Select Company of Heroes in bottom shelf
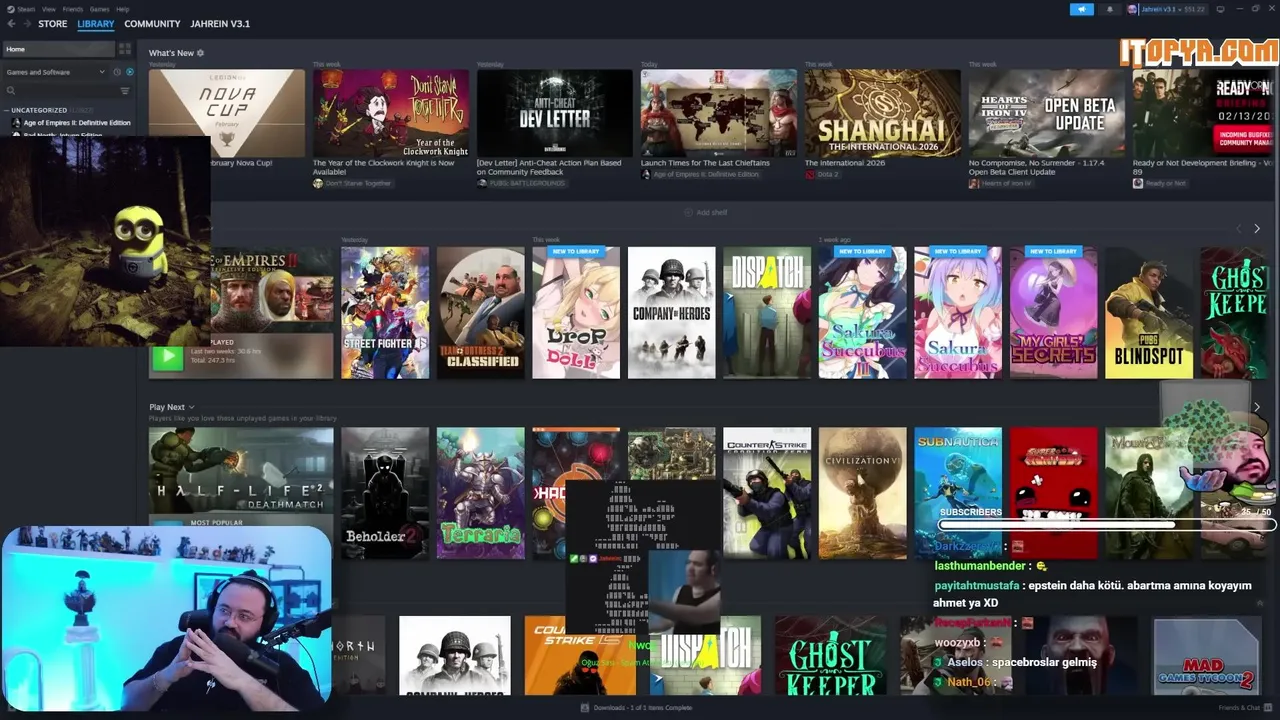 [455, 655]
